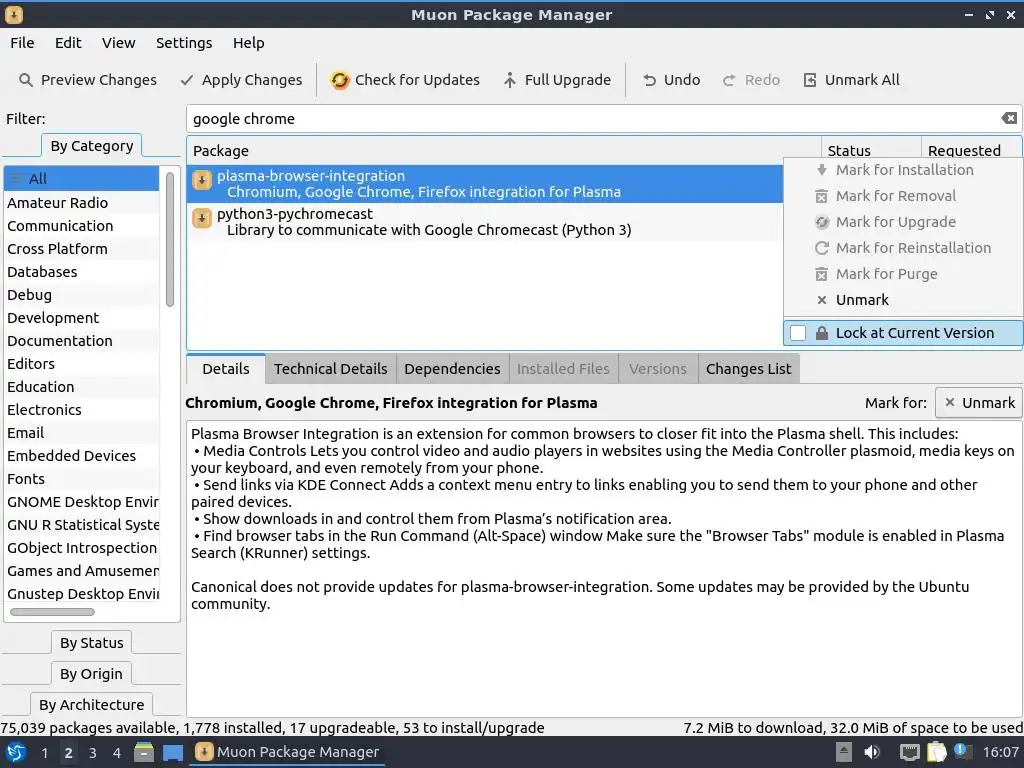Click the Requested column header

(x=971, y=151)
